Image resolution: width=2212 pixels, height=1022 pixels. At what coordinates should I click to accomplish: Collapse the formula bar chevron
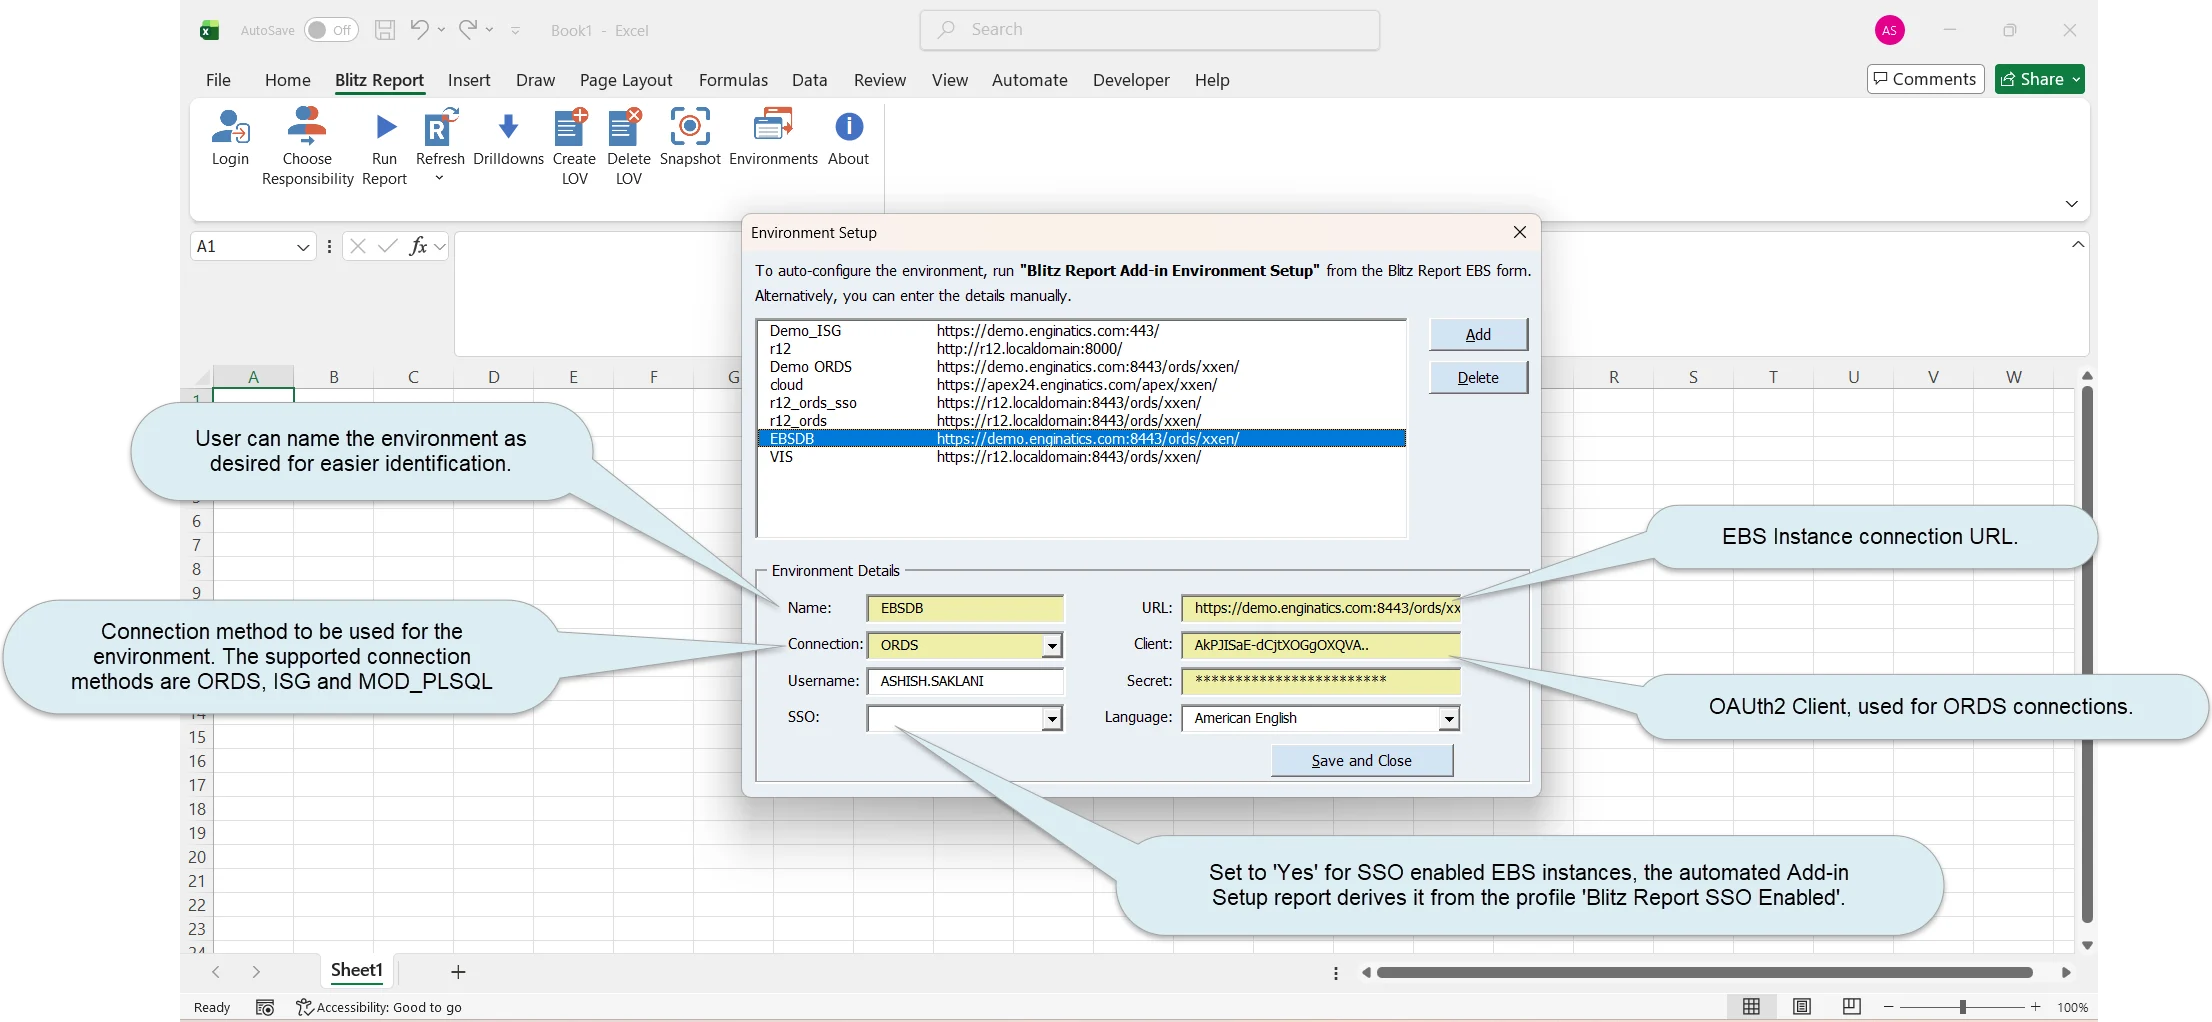[2078, 245]
